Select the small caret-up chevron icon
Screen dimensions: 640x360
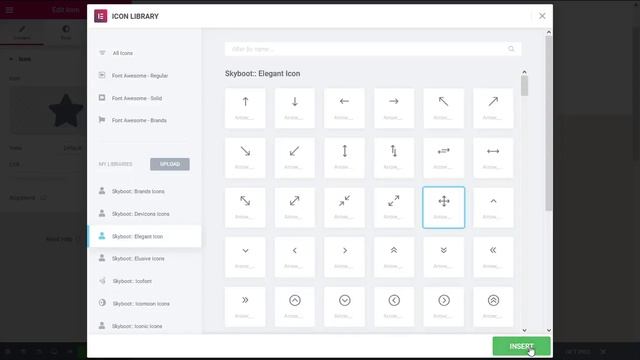[x=493, y=208]
